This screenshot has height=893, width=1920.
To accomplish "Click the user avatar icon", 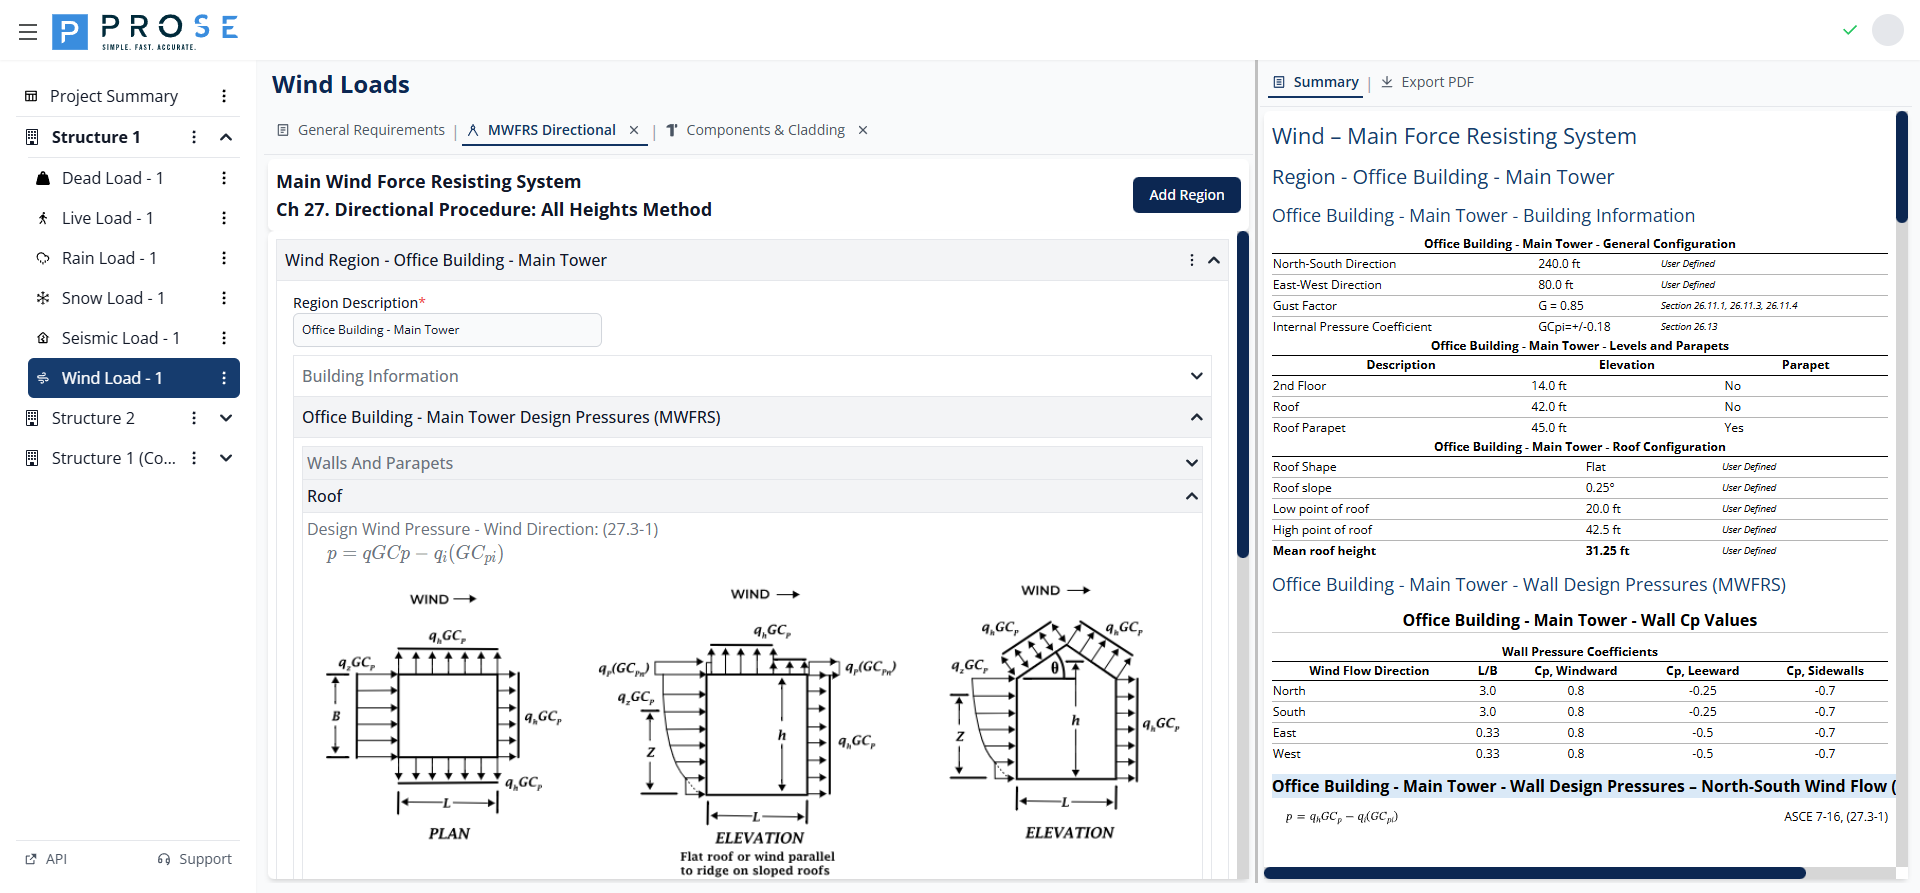I will (1887, 30).
